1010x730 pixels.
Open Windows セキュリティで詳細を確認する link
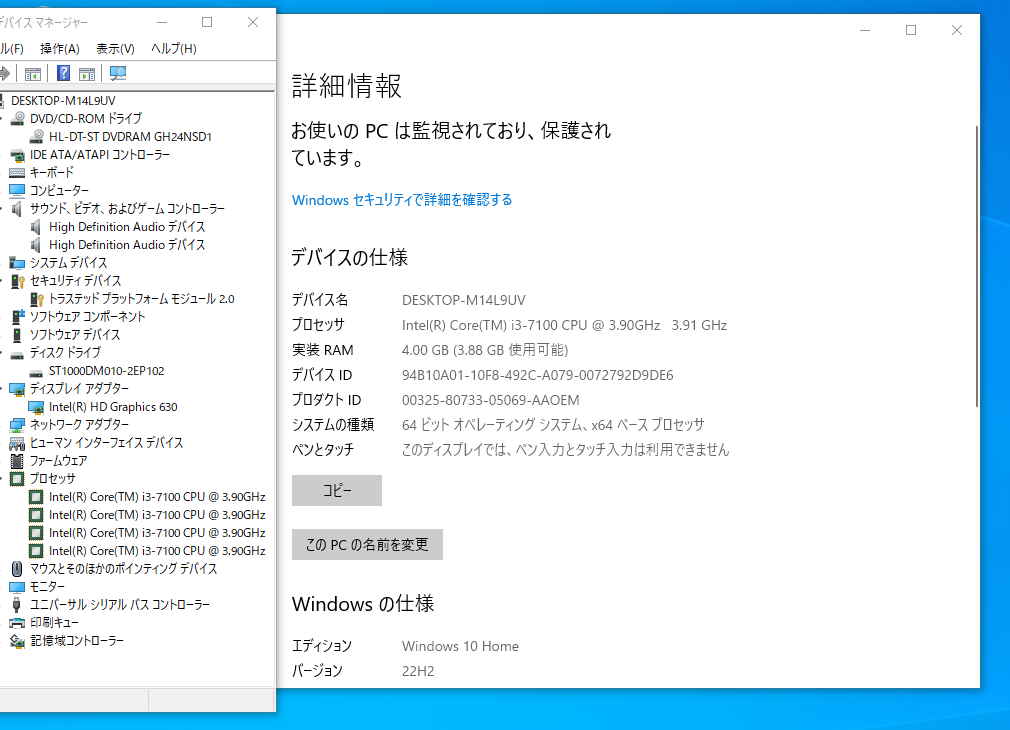[x=401, y=199]
